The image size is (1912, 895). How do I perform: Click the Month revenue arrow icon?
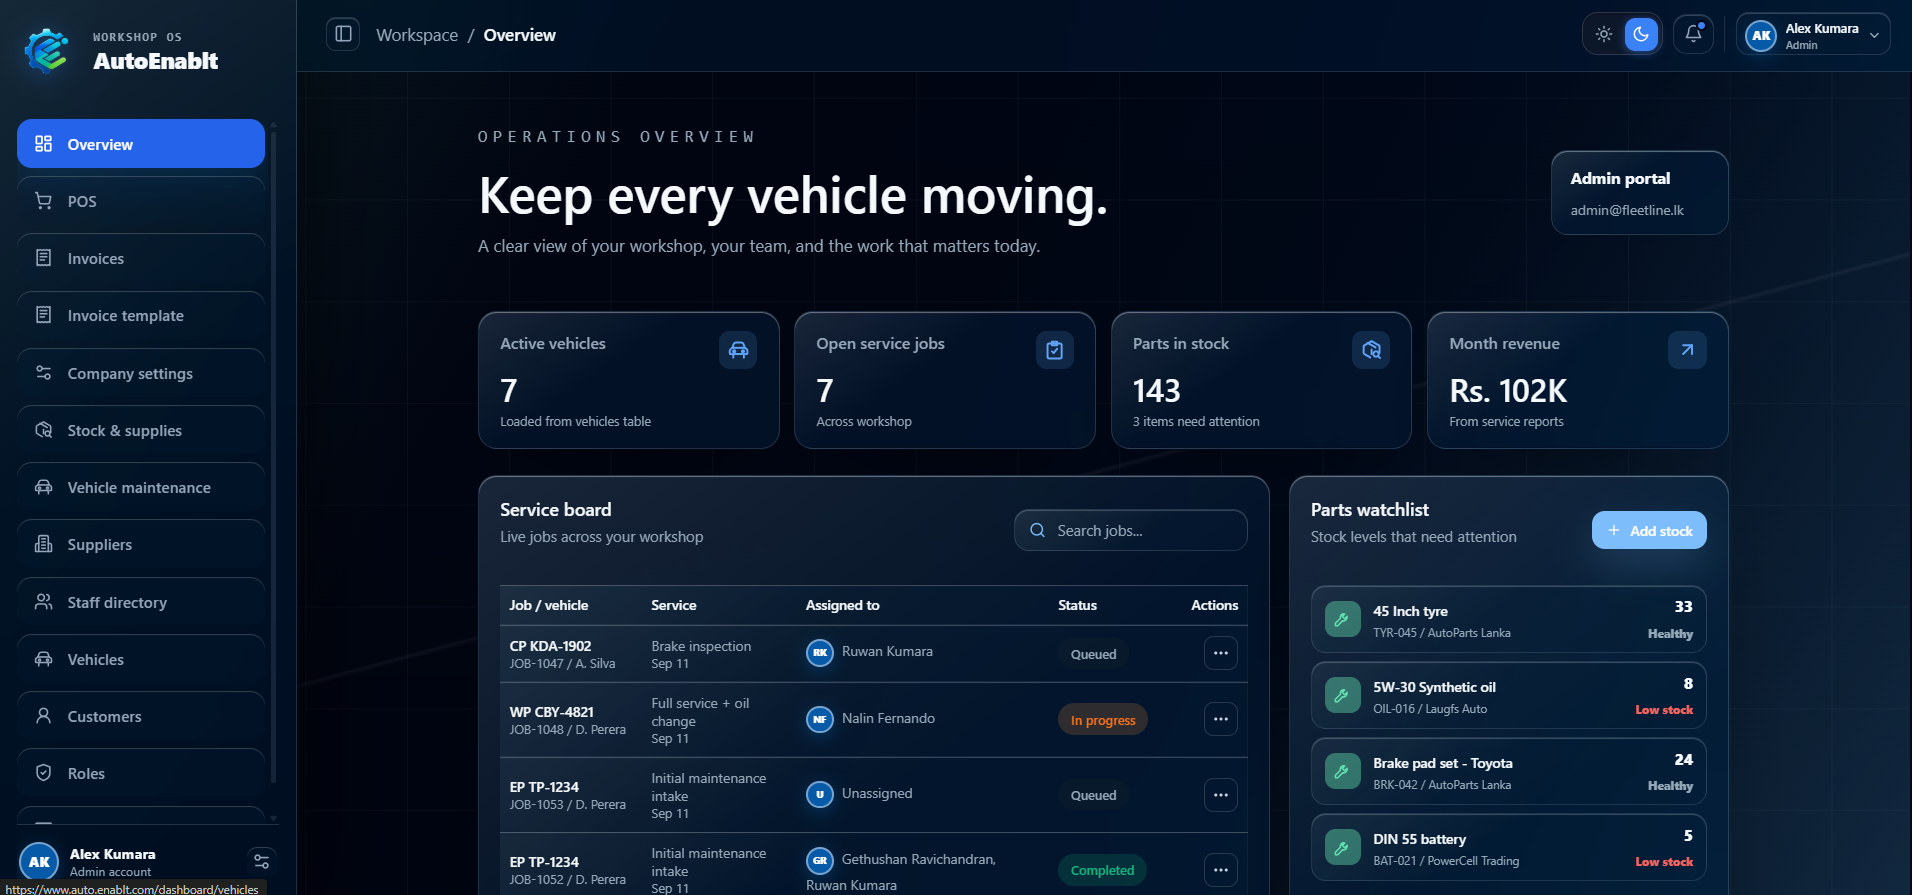click(1687, 350)
